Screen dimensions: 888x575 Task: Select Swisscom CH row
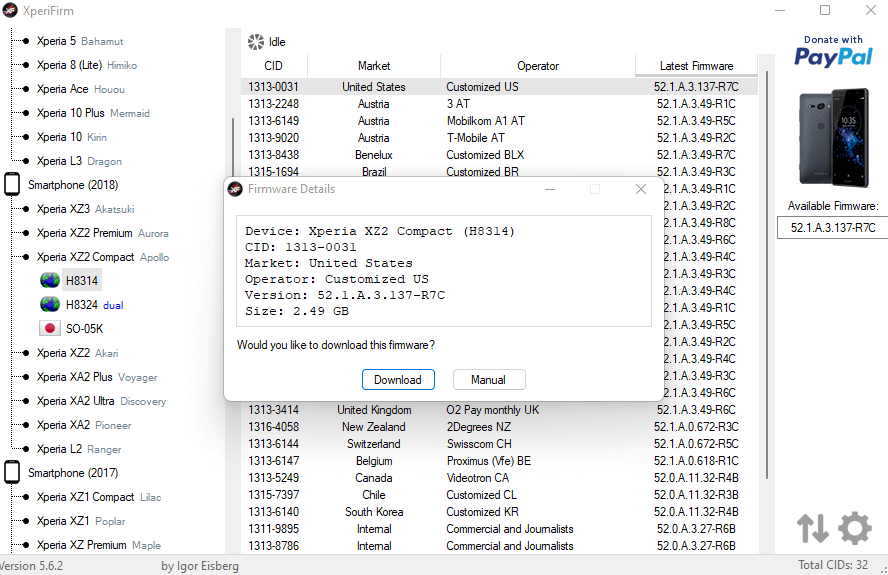(x=499, y=444)
